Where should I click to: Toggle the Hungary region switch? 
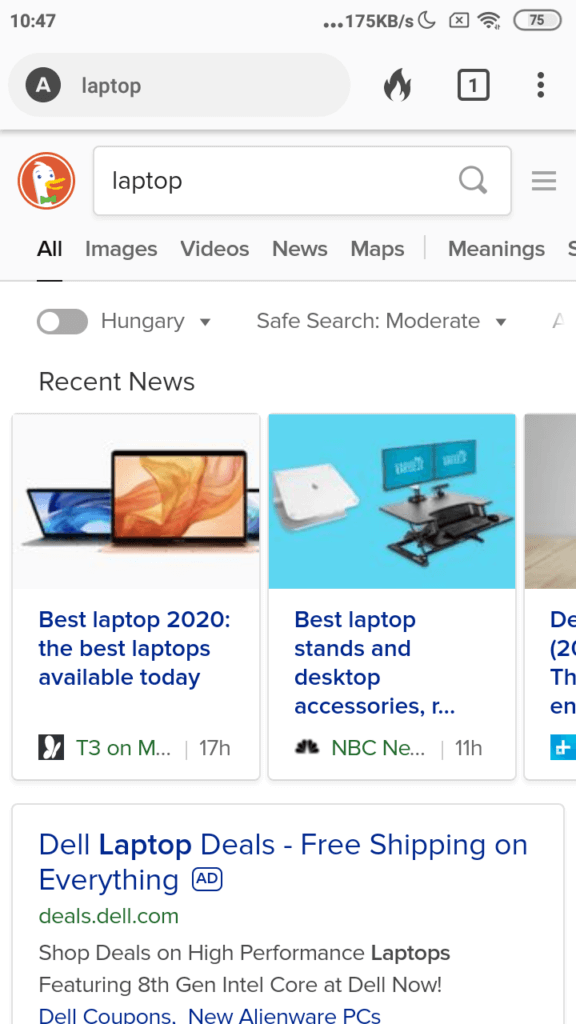62,321
